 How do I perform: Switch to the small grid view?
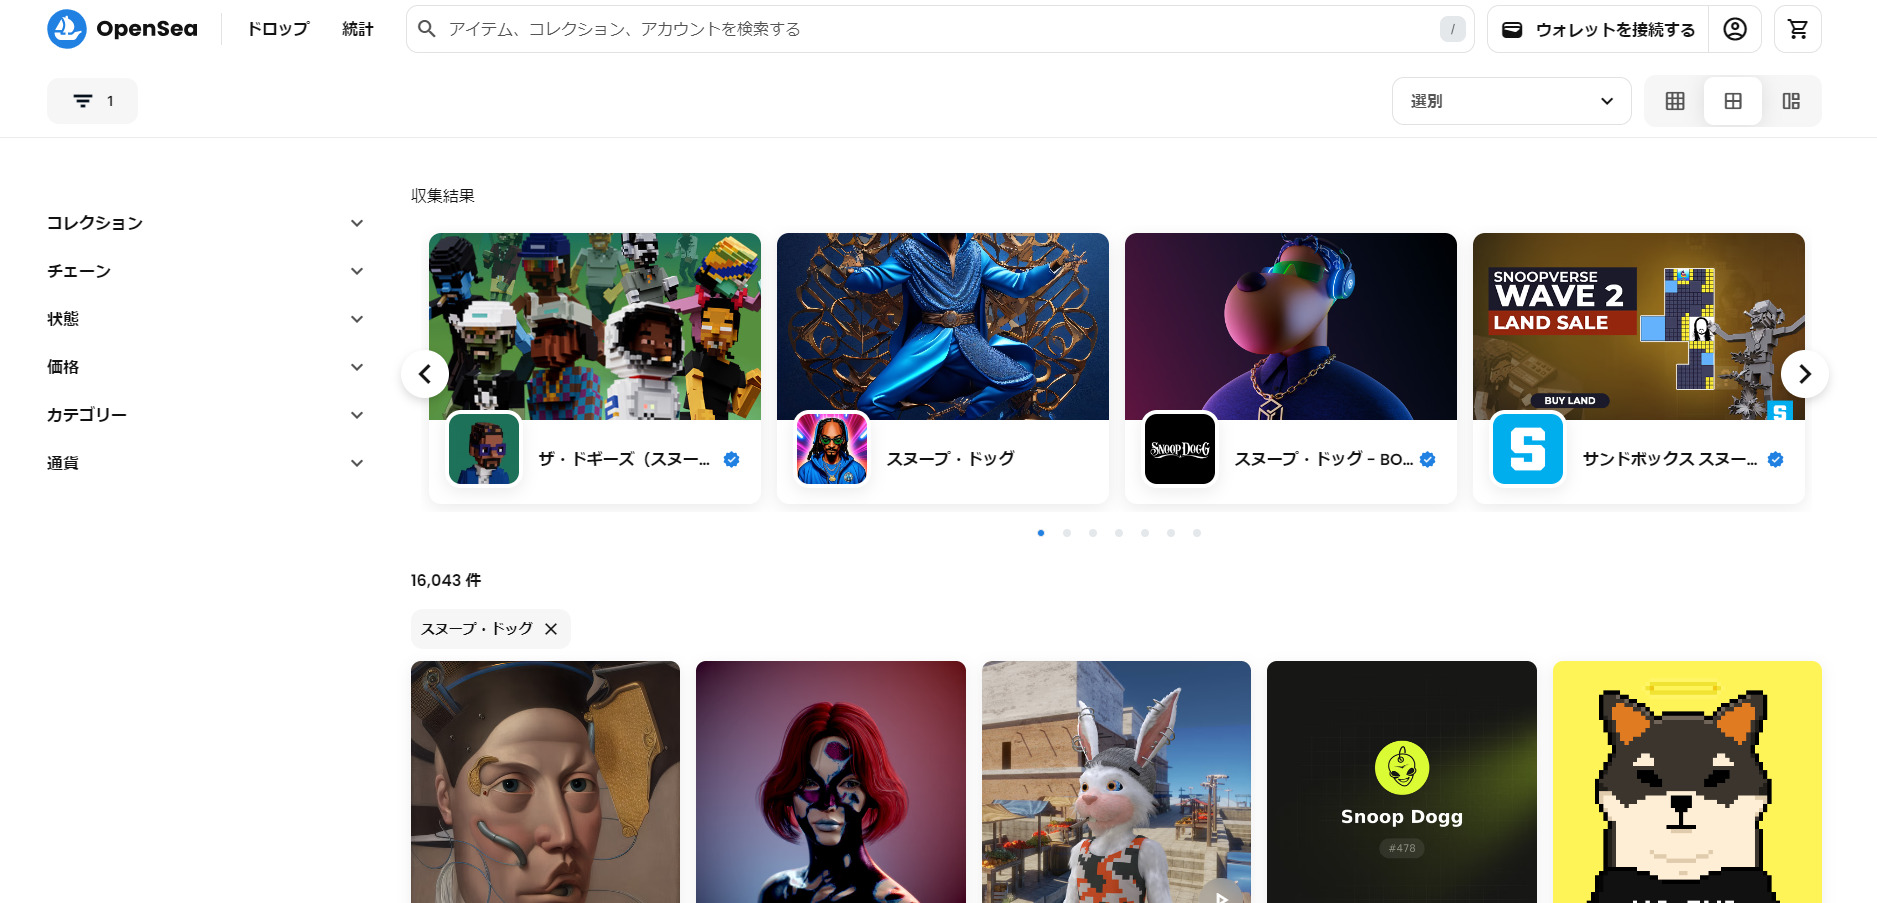[x=1675, y=101]
